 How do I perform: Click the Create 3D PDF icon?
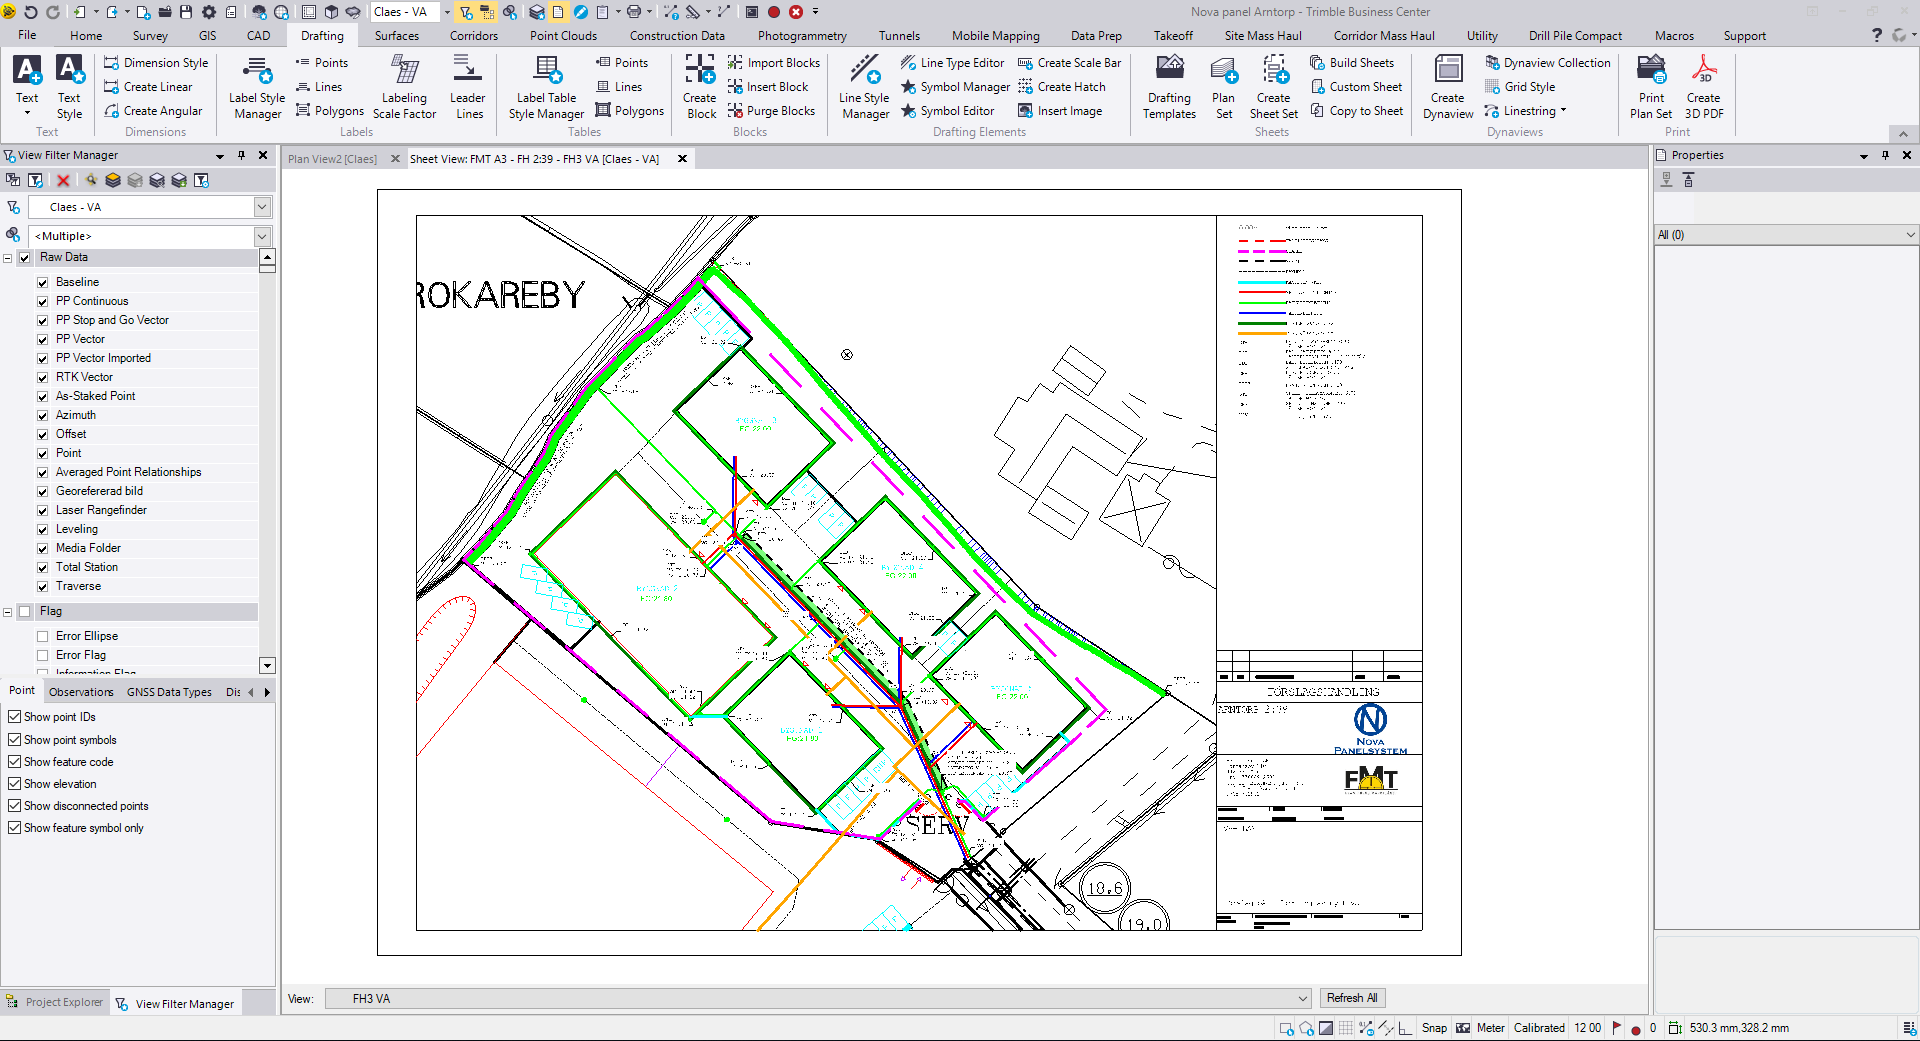coord(1703,86)
